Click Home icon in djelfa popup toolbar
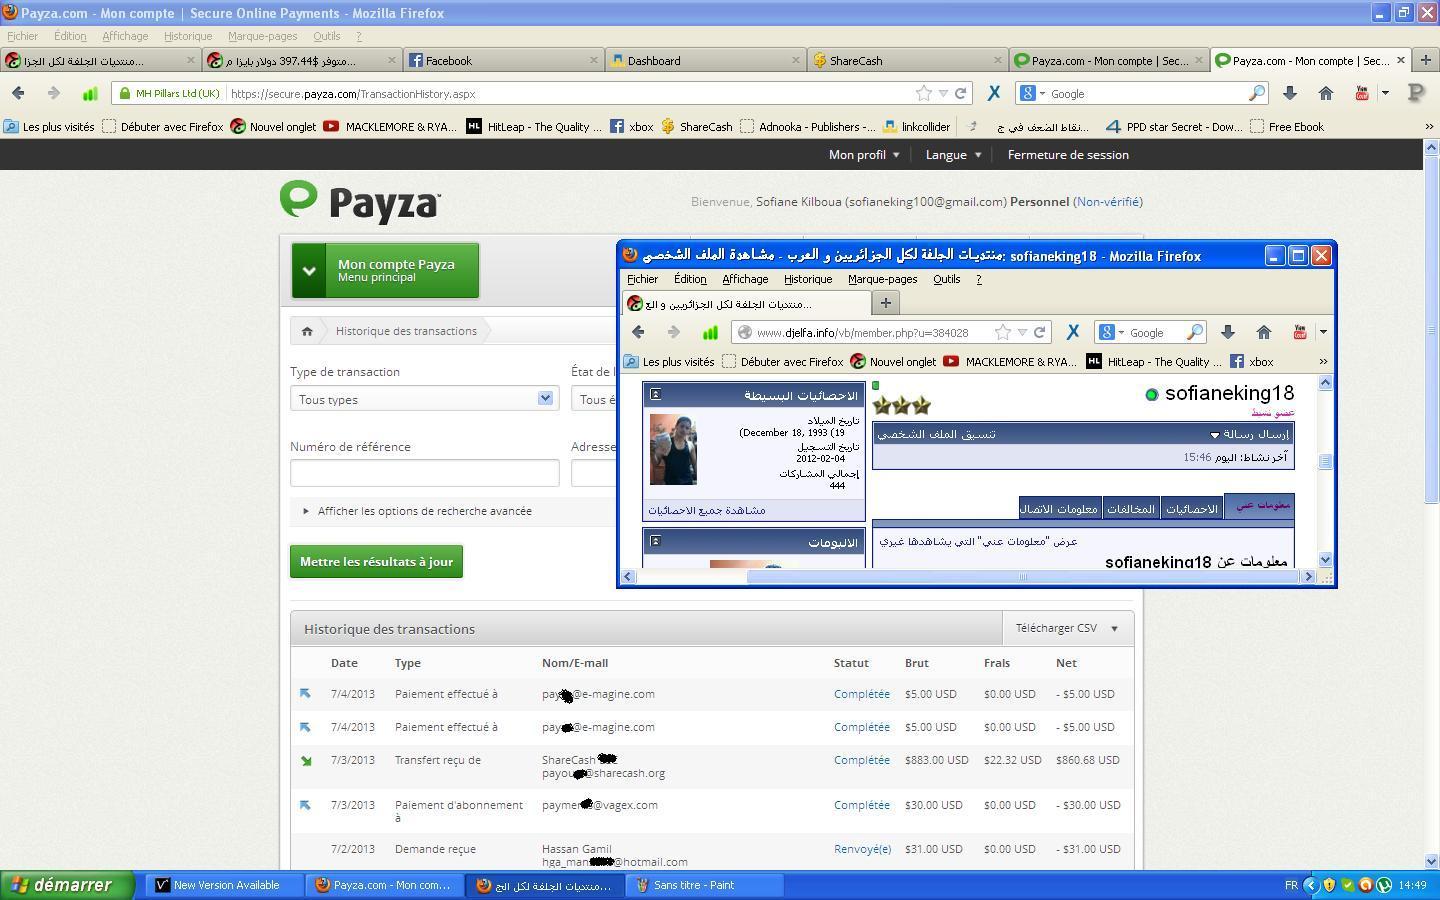The height and width of the screenshot is (900, 1440). tap(1264, 332)
